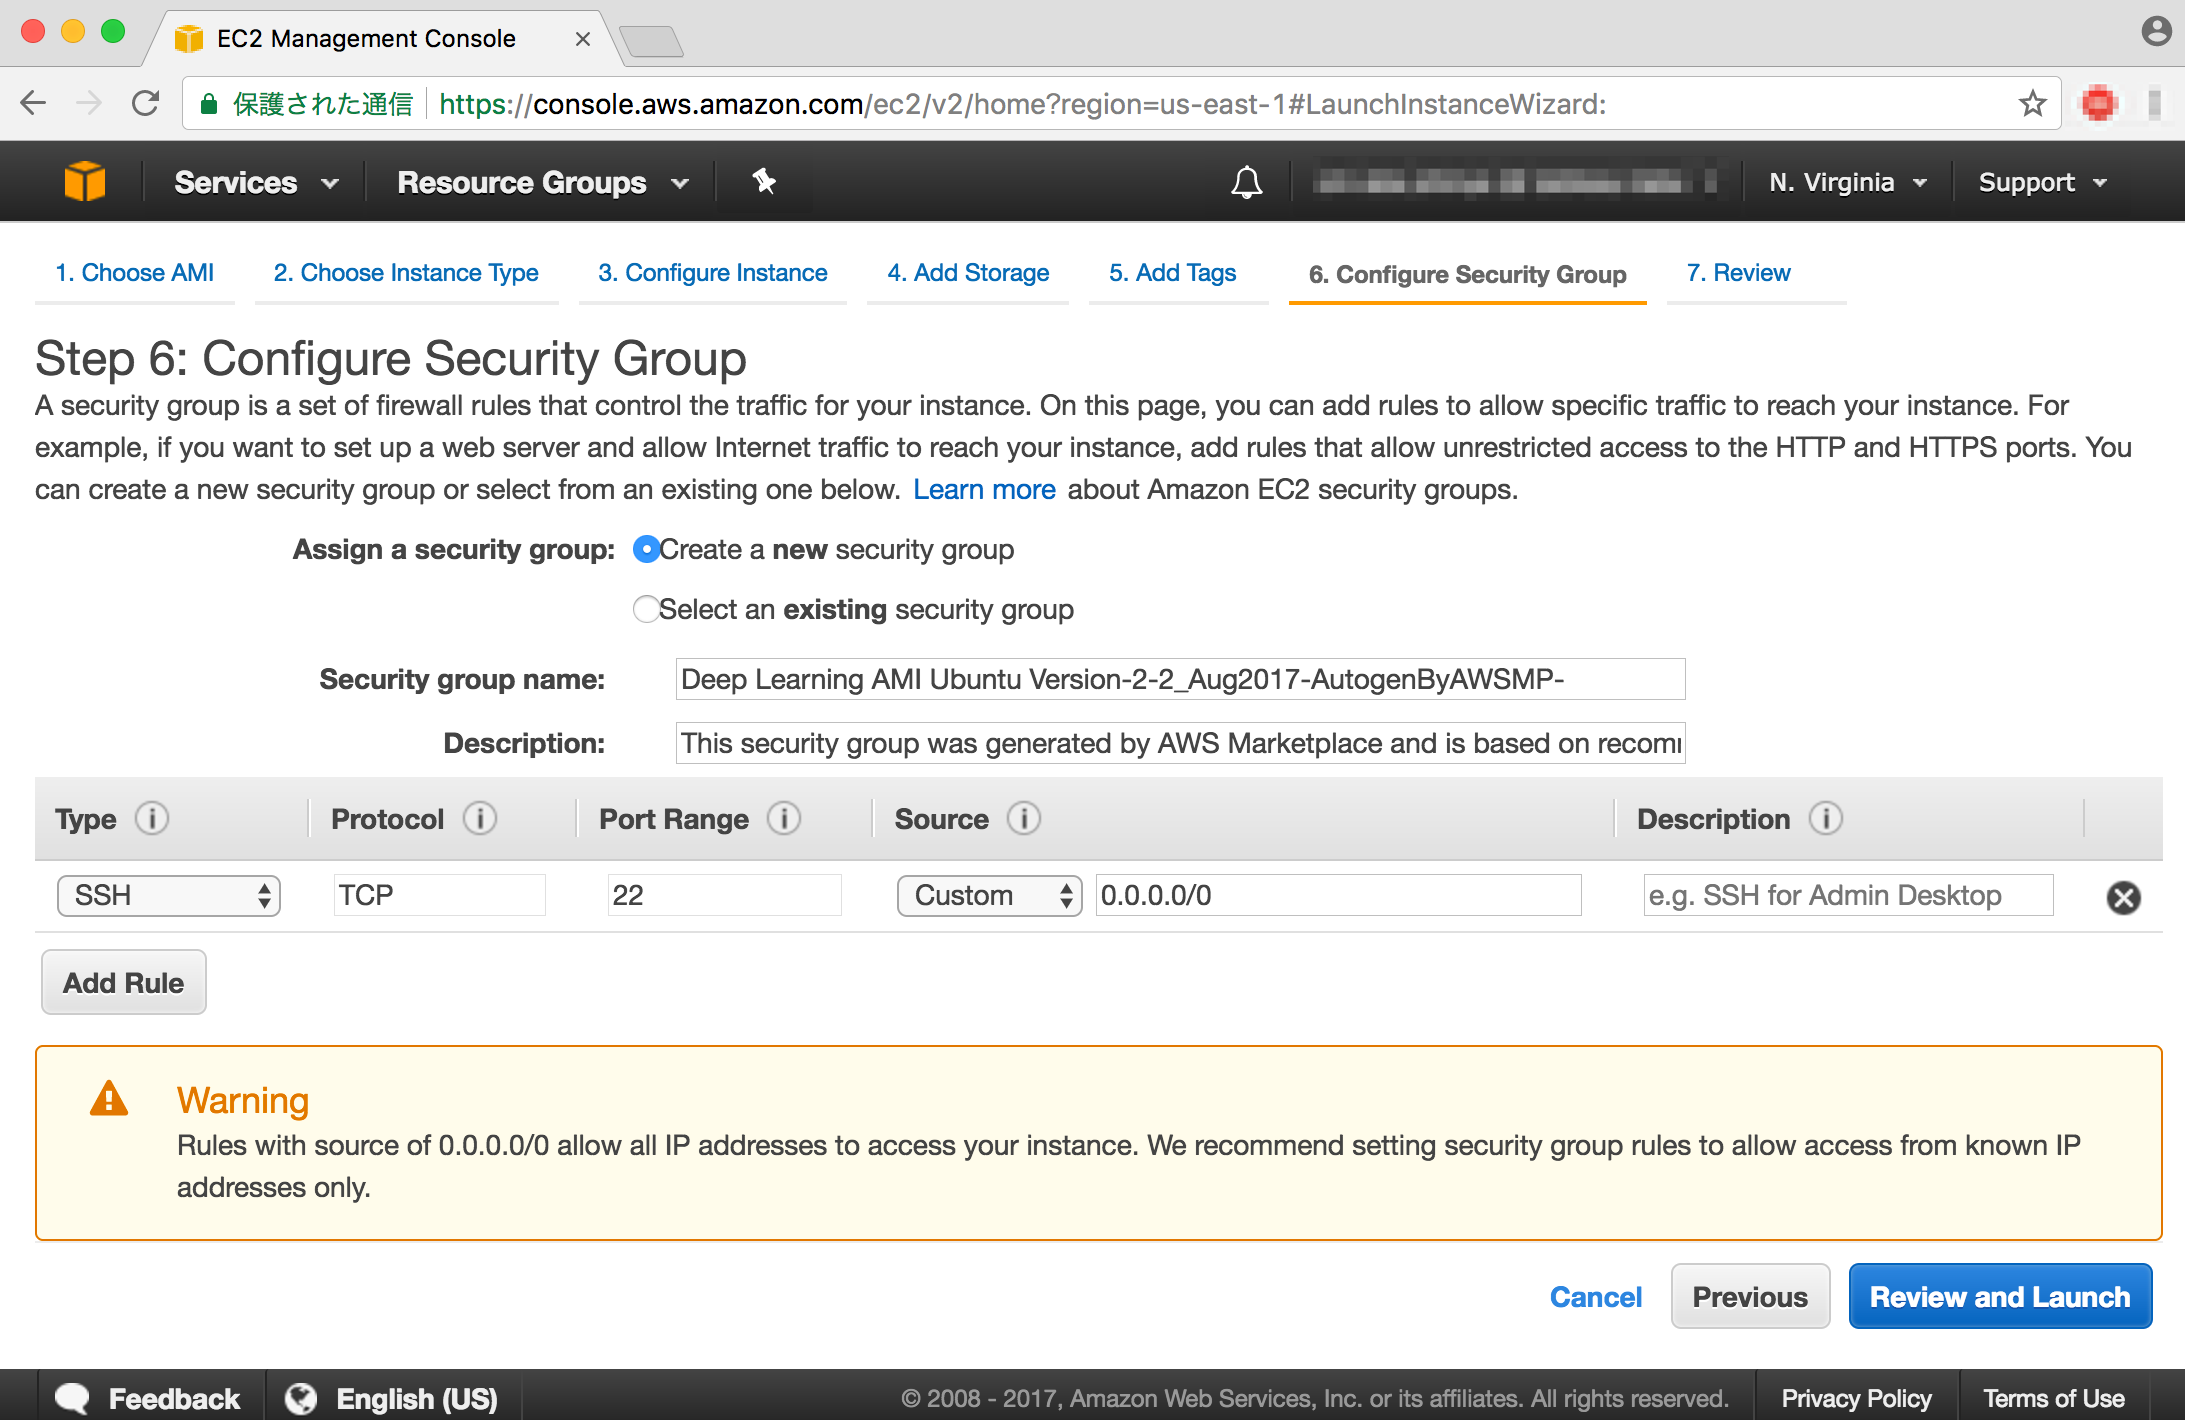Open the Custom source dropdown
Viewport: 2185px width, 1420px height.
[x=989, y=895]
